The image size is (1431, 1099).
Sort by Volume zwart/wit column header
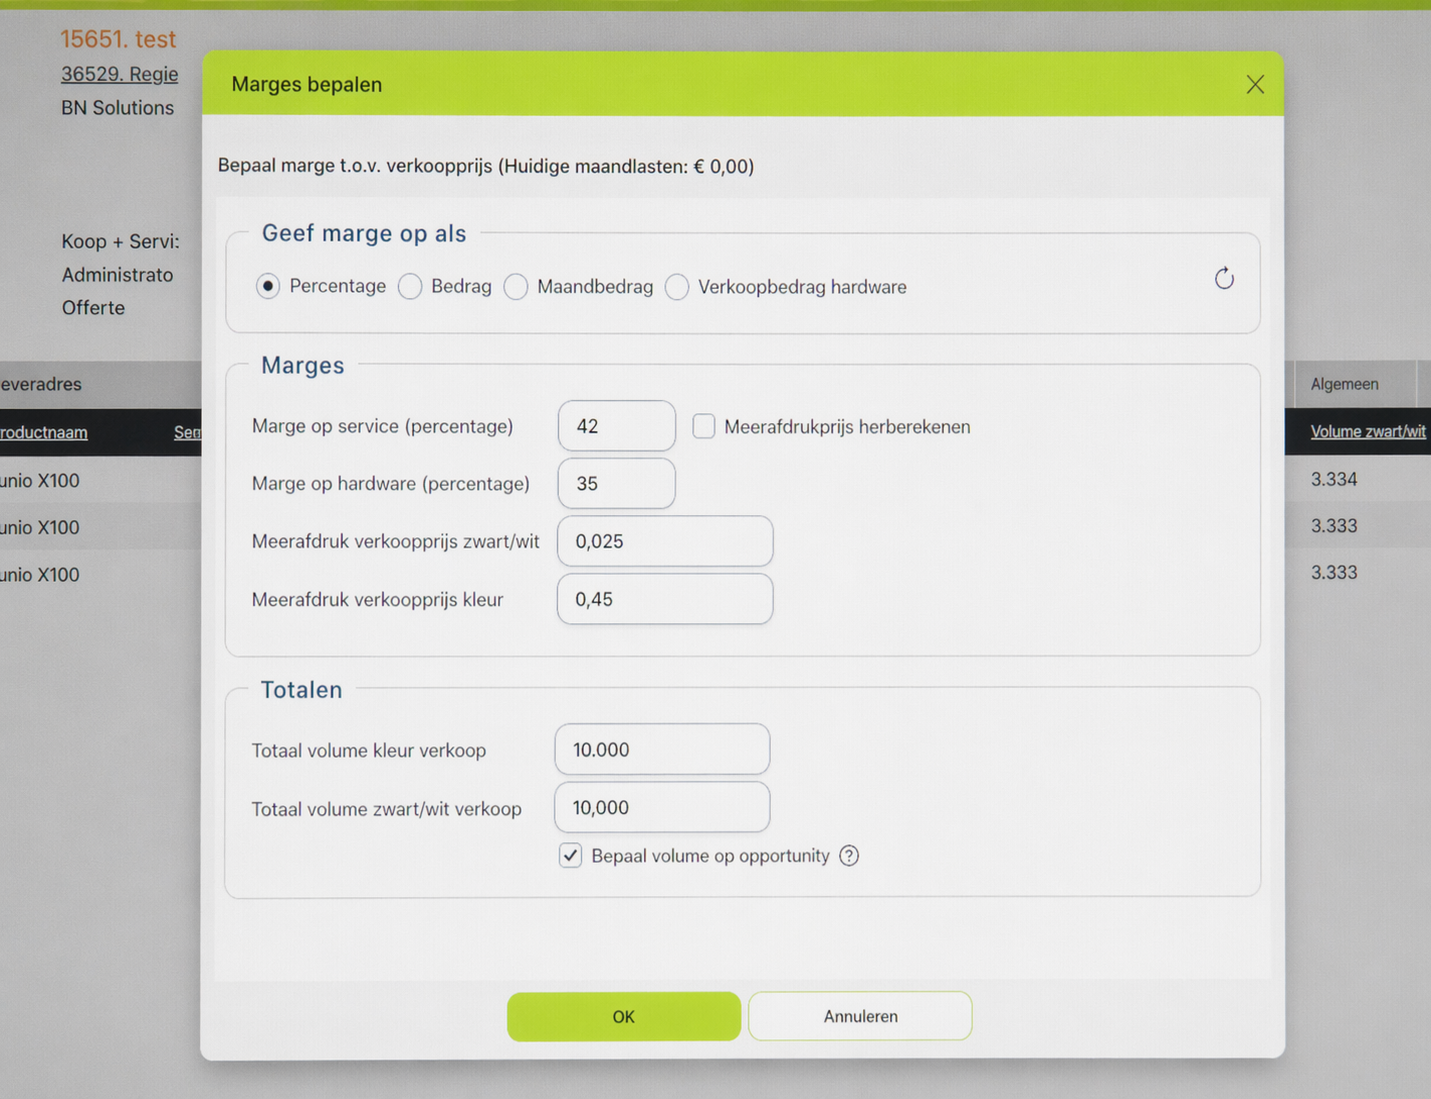pos(1368,432)
